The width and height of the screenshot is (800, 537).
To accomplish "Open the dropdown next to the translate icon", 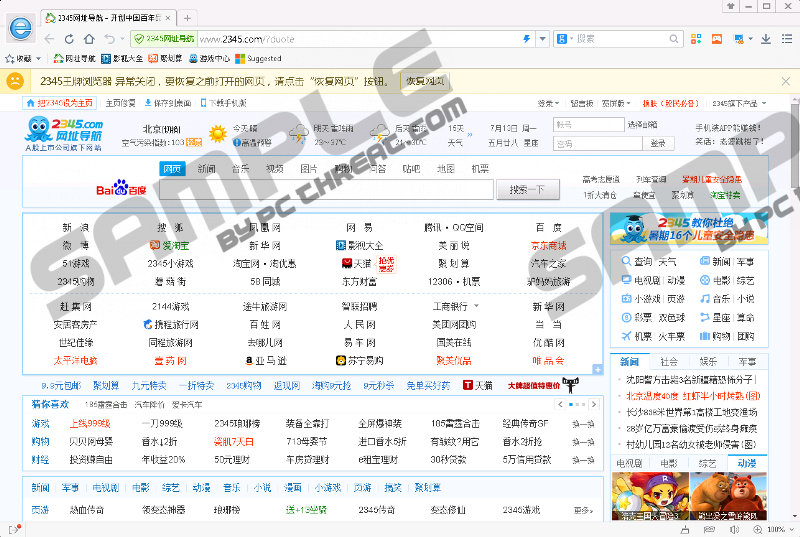I will point(751,39).
